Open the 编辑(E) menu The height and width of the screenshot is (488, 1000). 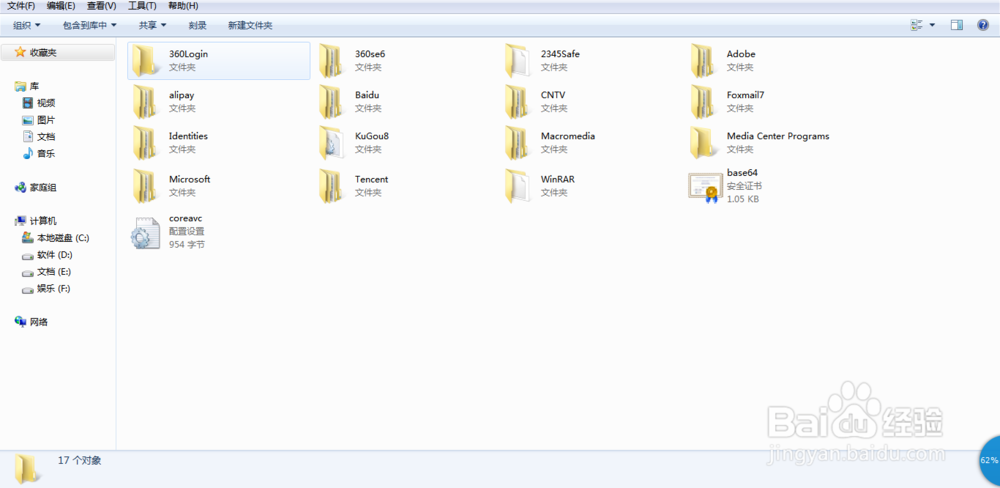click(x=61, y=6)
